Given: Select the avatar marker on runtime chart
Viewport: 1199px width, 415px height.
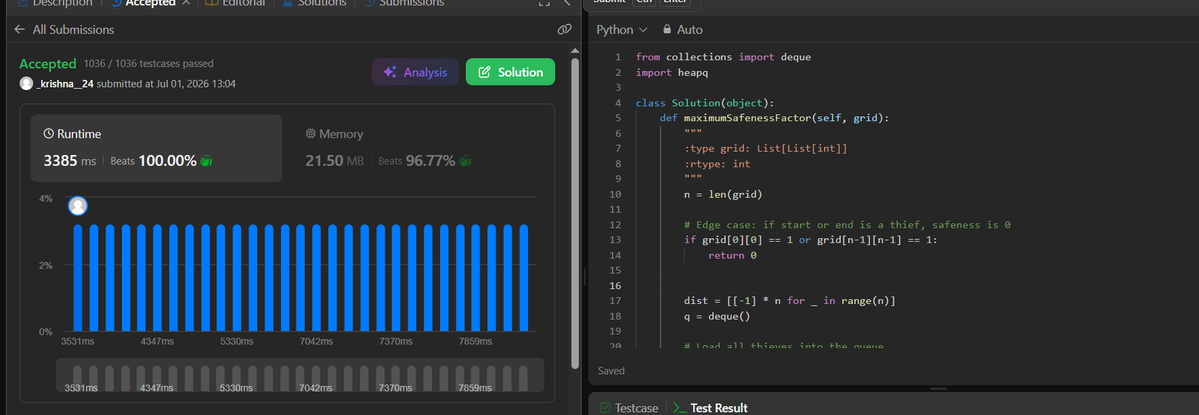Looking at the screenshot, I should 77,206.
